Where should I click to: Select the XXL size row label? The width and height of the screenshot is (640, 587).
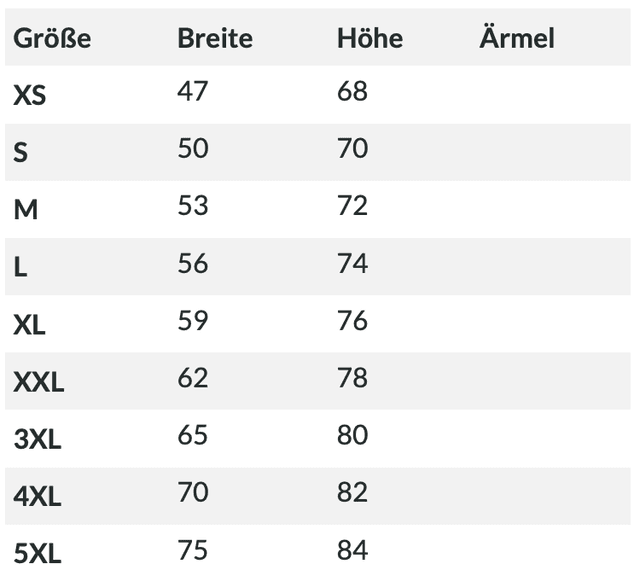tap(39, 381)
